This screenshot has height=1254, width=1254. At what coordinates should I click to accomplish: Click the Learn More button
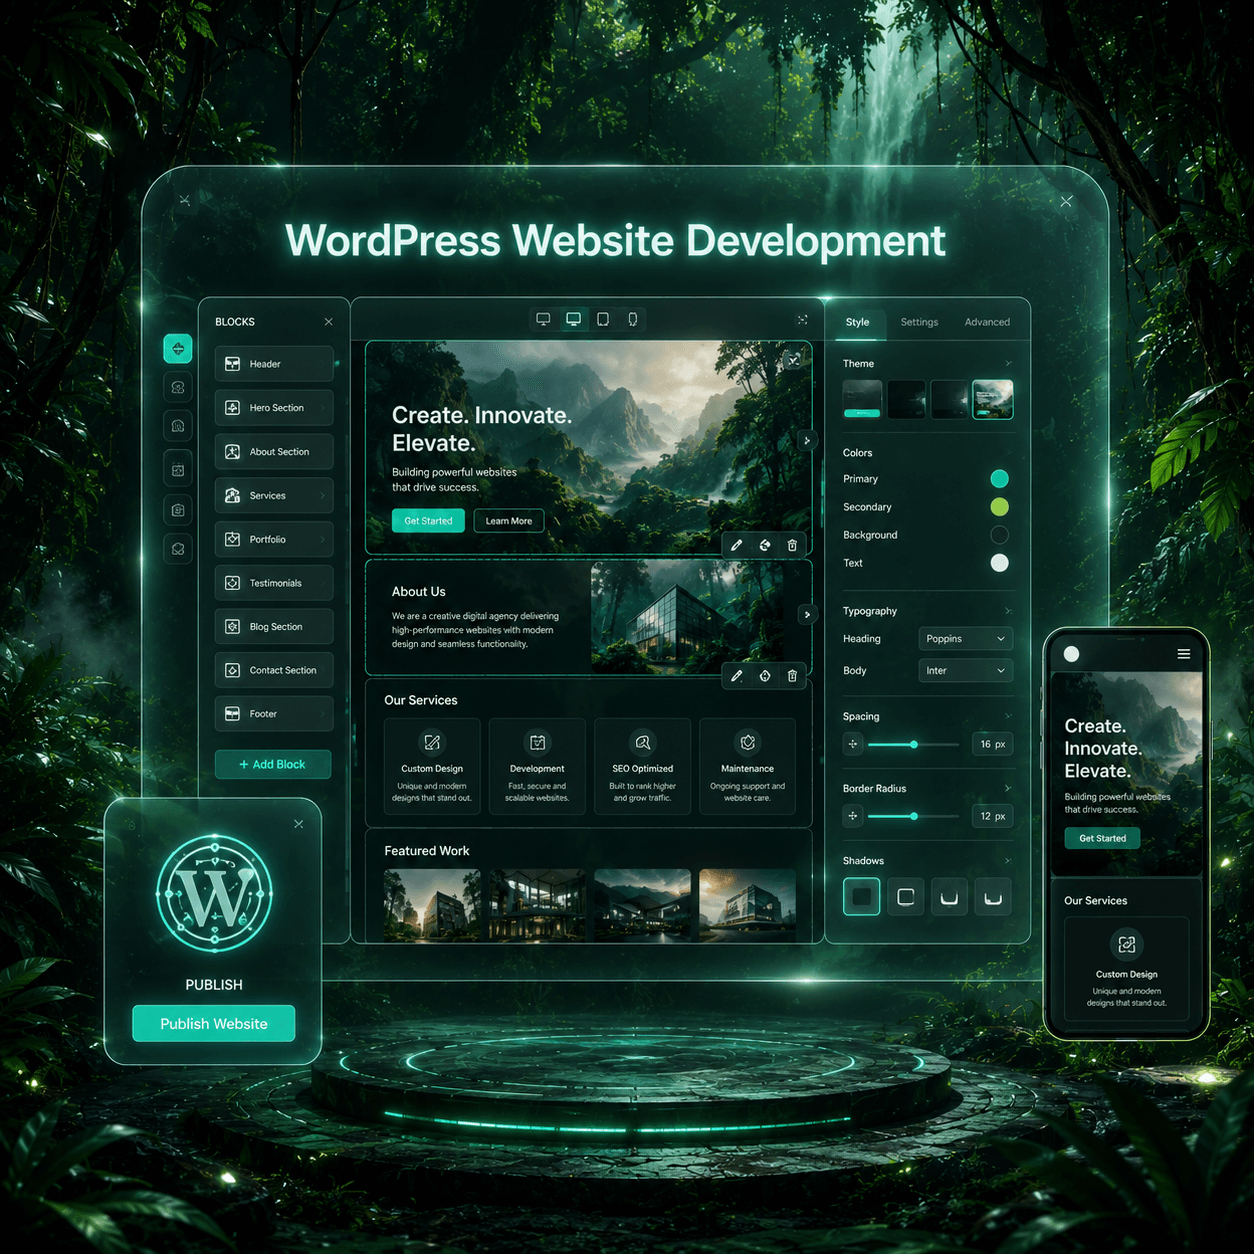pos(509,521)
